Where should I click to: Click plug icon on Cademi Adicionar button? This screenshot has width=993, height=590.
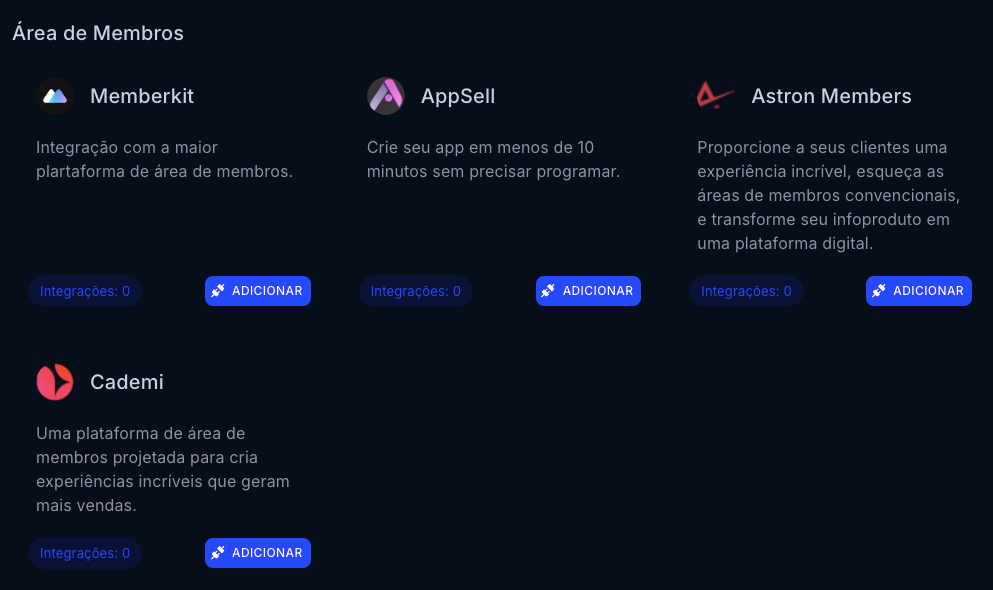218,553
